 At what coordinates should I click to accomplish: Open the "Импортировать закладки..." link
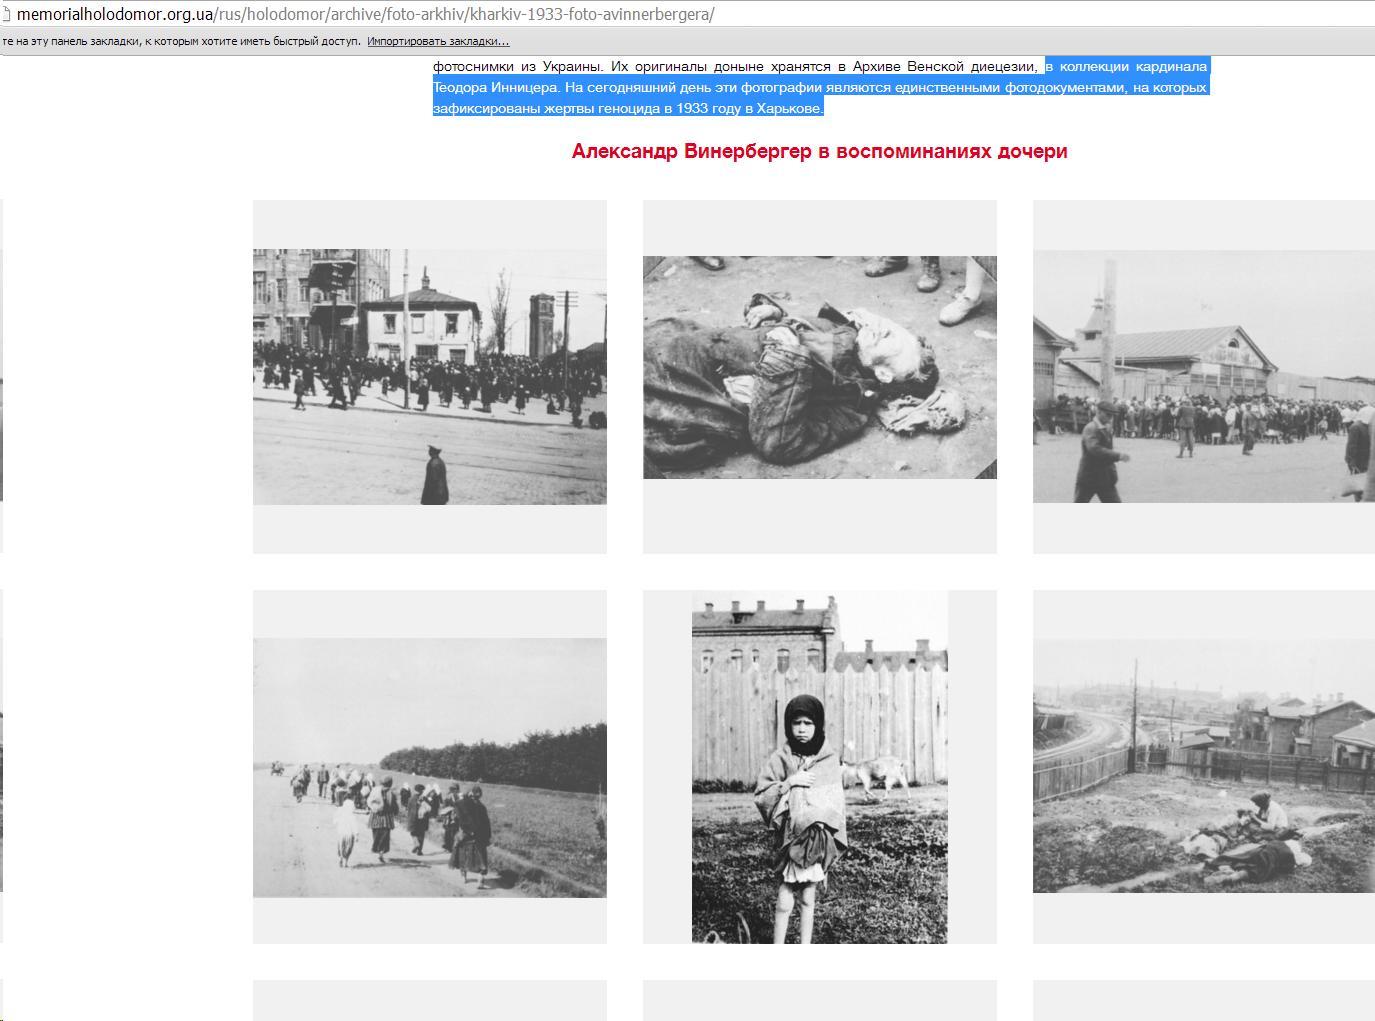point(438,41)
